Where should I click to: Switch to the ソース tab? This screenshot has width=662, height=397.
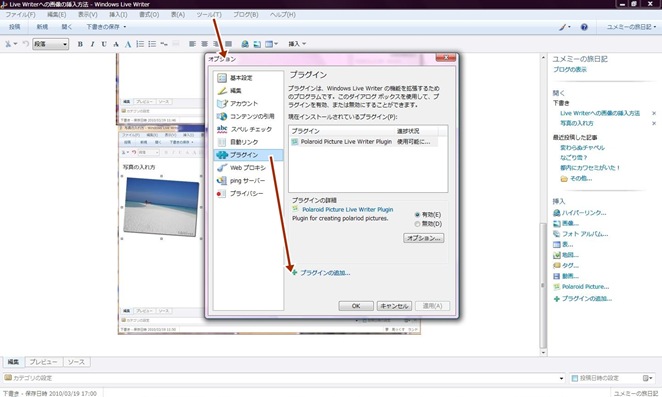pyautogui.click(x=76, y=362)
